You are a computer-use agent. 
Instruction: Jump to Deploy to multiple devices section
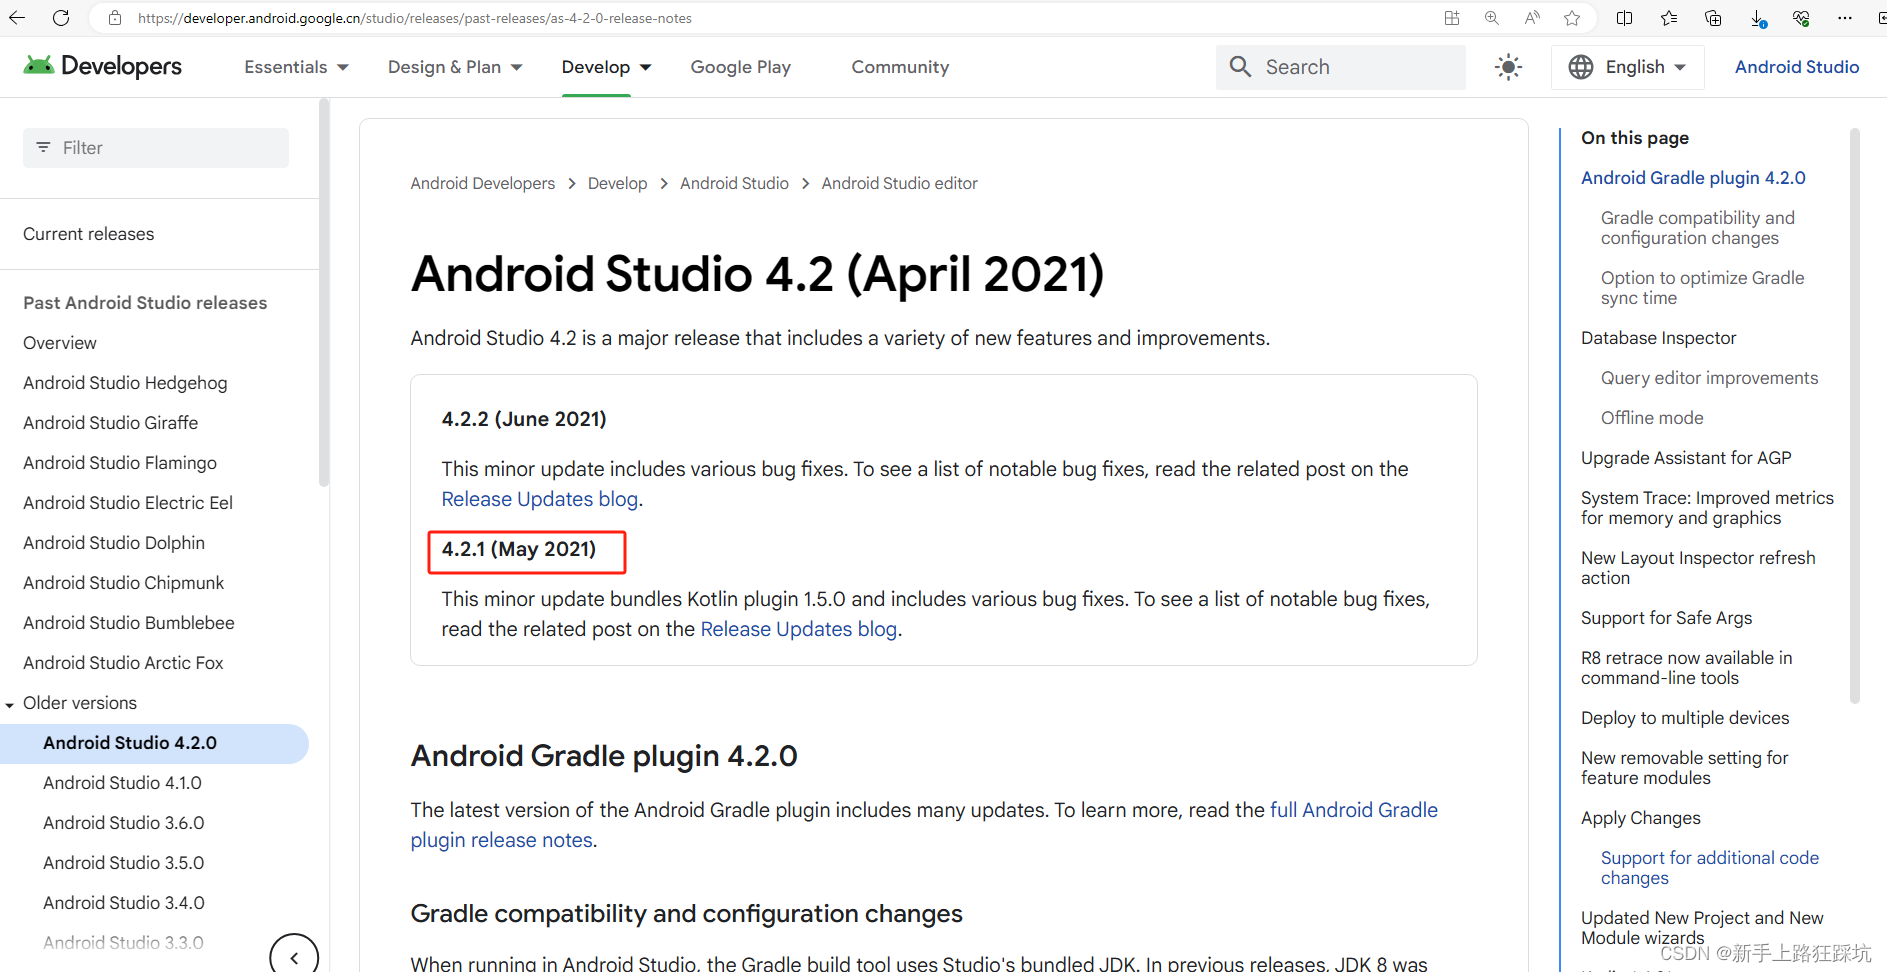pyautogui.click(x=1685, y=718)
